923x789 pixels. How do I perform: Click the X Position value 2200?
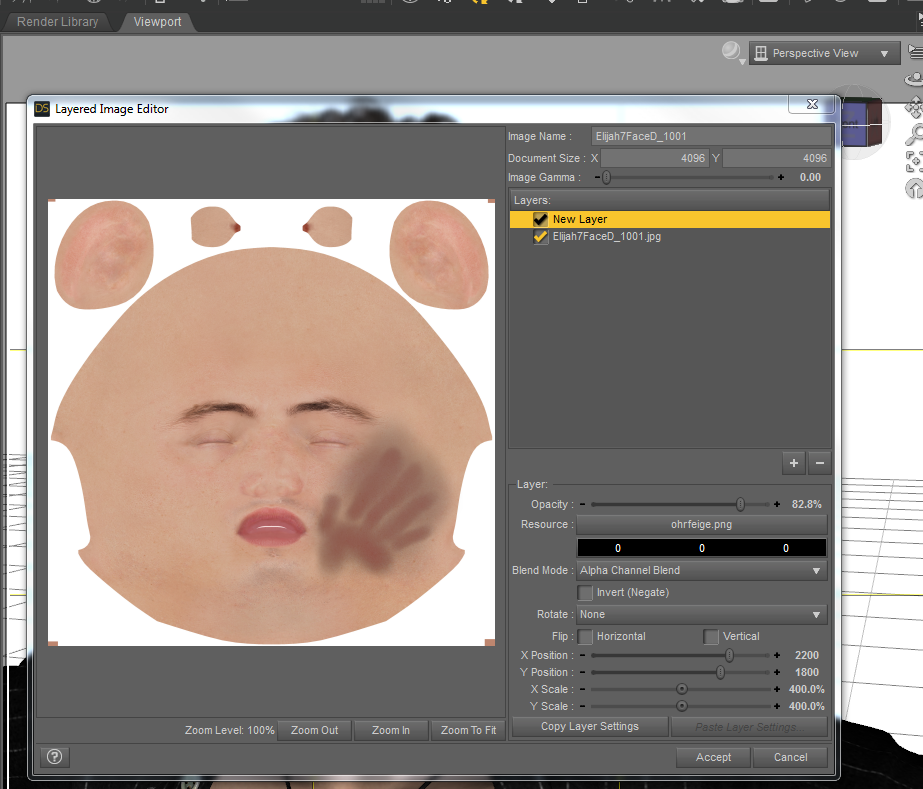pyautogui.click(x=806, y=655)
